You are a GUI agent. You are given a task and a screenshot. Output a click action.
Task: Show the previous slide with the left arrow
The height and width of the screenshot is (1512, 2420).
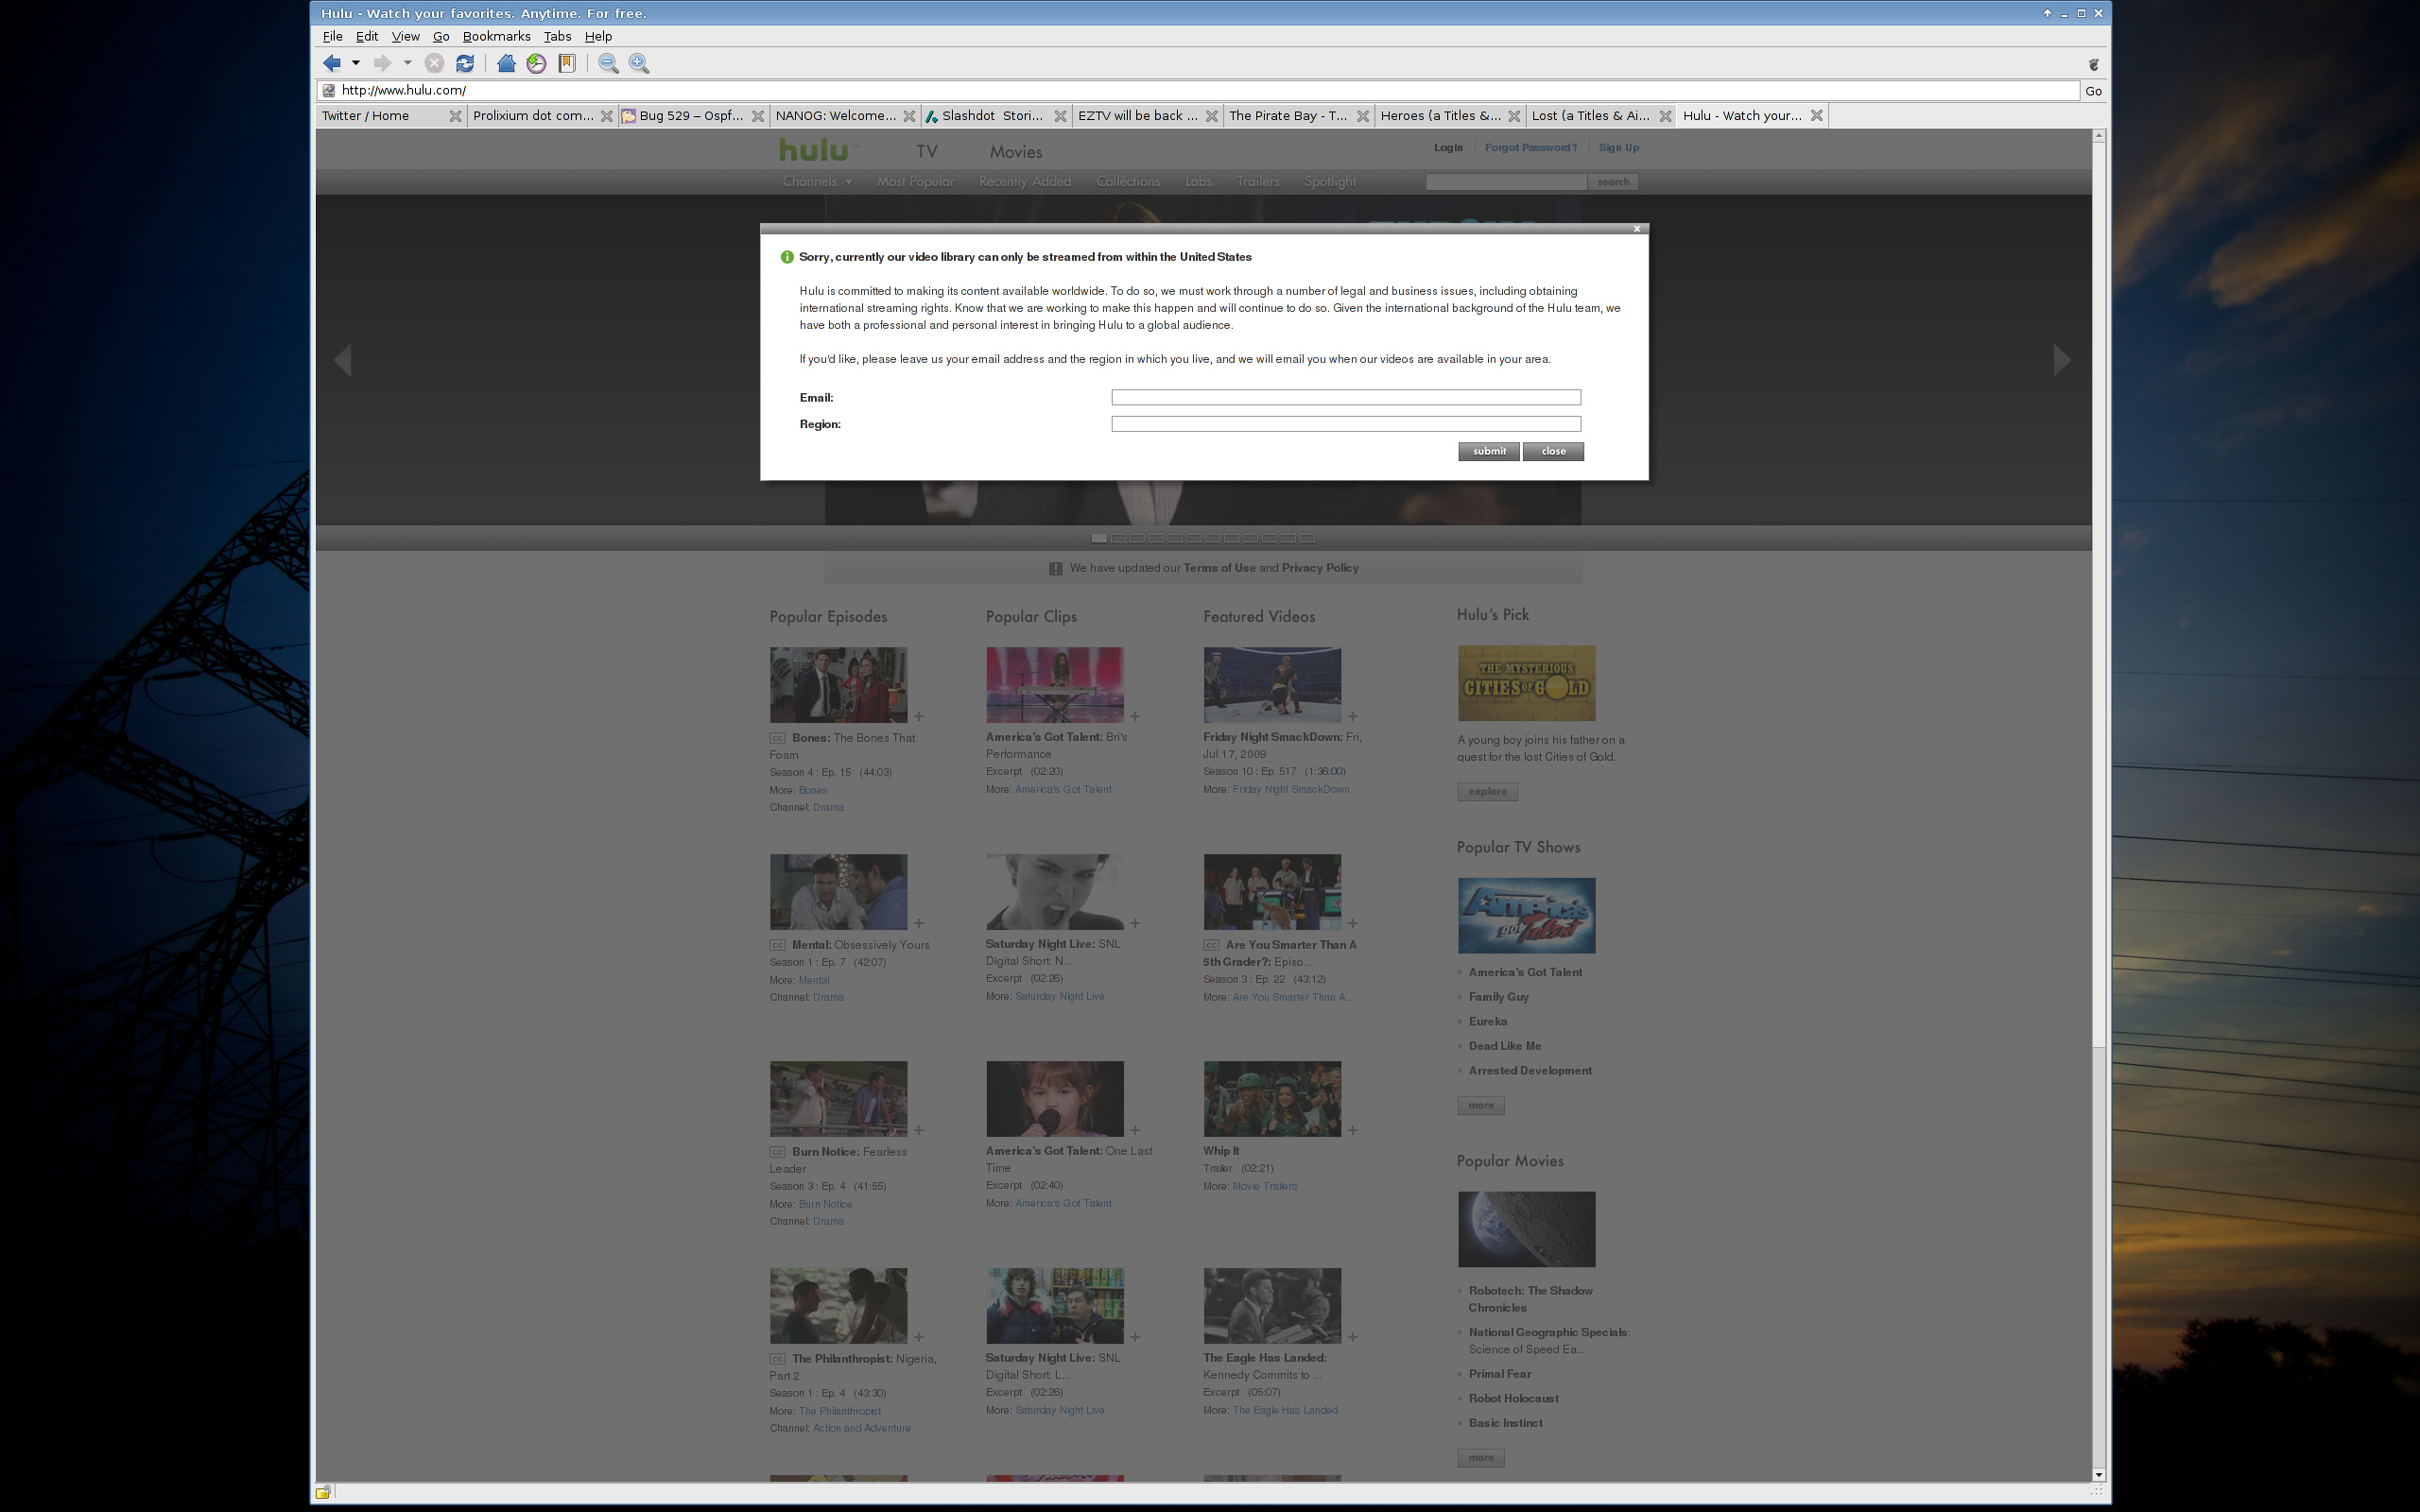pos(343,360)
